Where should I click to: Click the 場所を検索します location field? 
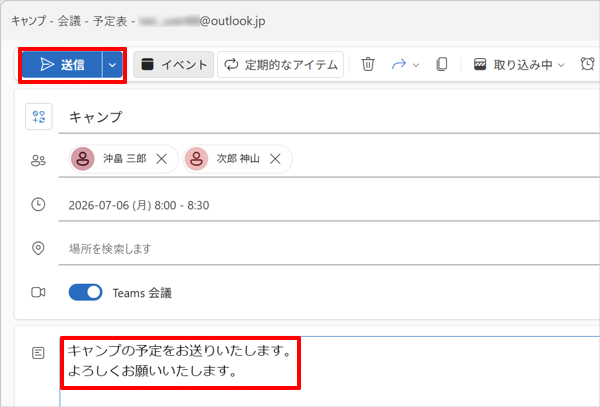(x=329, y=249)
